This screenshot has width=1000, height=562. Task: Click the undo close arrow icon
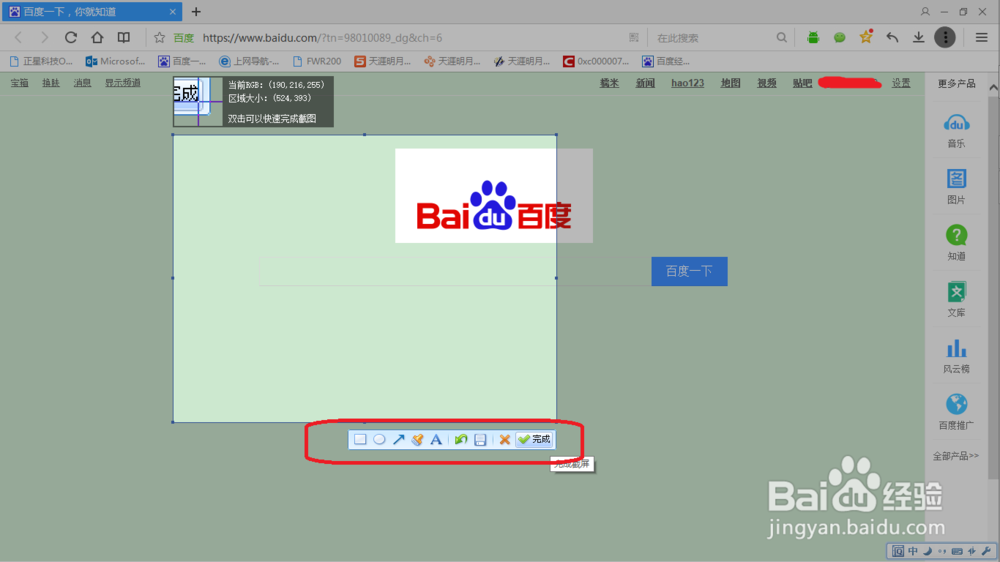pos(892,38)
